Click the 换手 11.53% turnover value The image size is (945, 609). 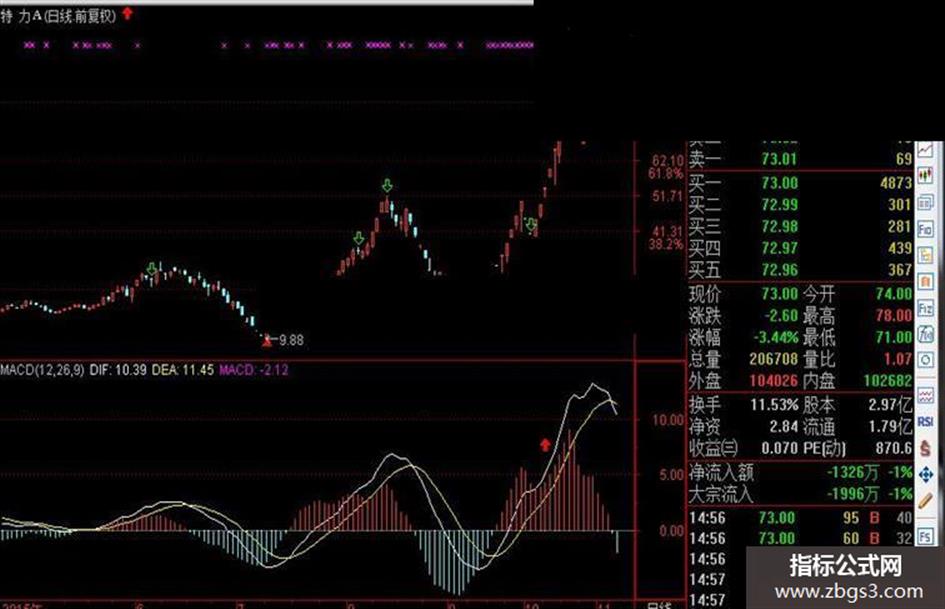pyautogui.click(x=774, y=405)
